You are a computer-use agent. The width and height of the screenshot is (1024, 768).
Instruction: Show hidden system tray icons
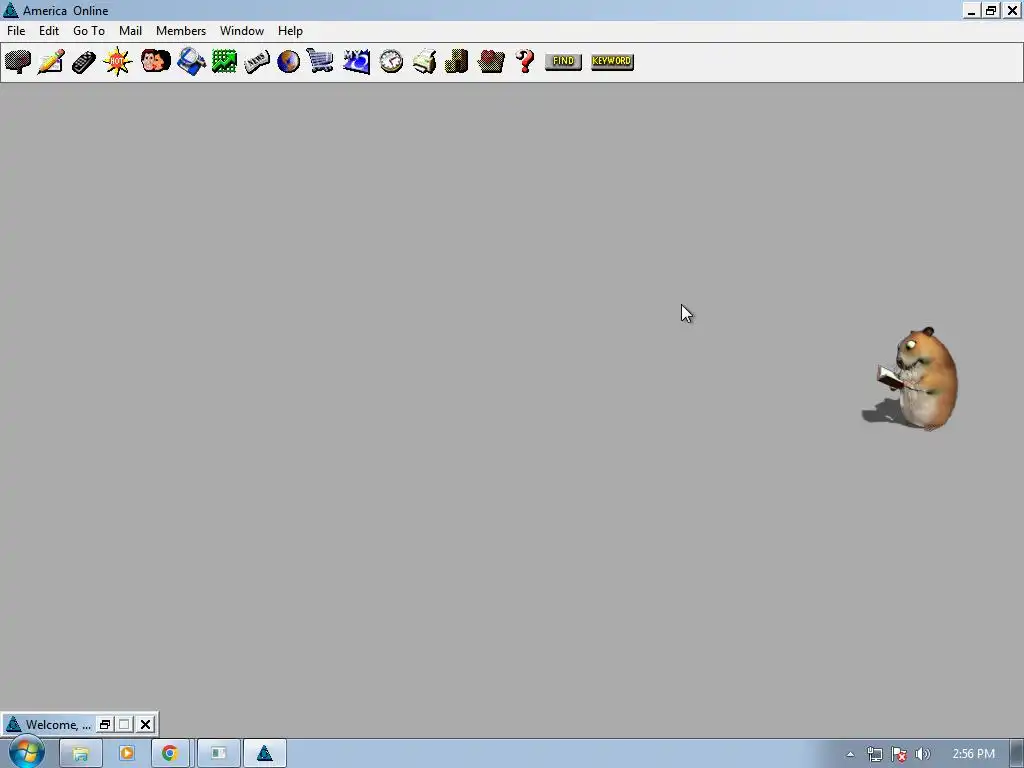(850, 754)
